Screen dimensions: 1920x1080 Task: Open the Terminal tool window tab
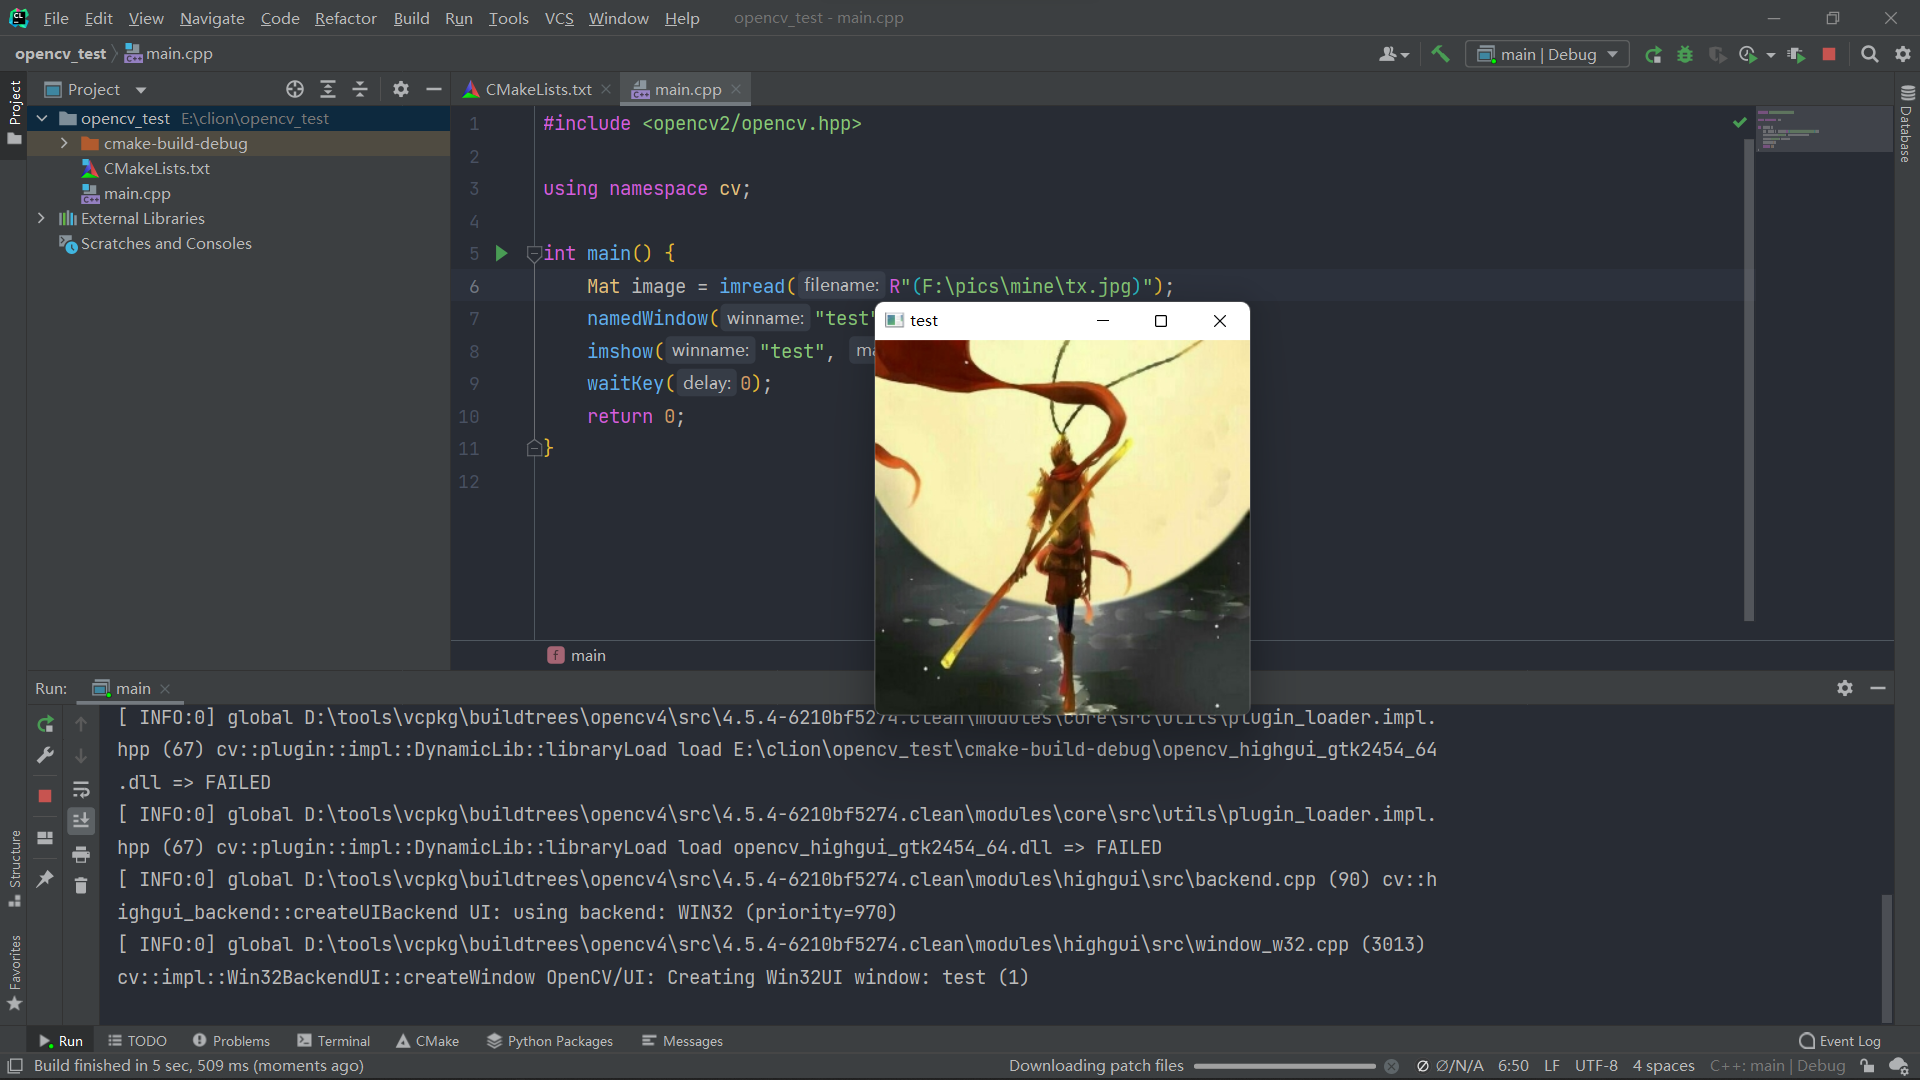333,1041
